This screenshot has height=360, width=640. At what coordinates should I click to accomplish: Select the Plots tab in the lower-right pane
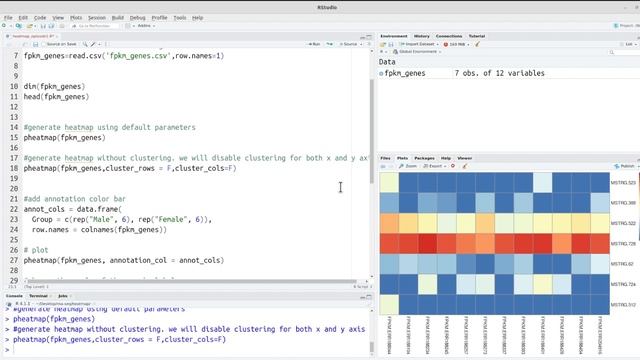tap(402, 158)
